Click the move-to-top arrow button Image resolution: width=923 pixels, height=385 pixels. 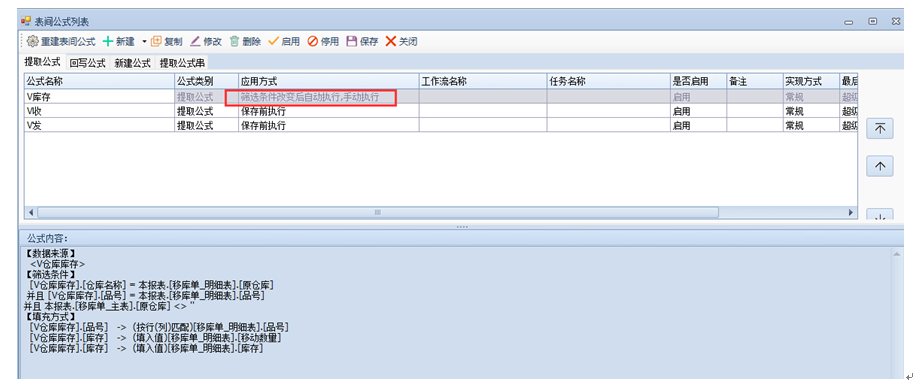(879, 128)
